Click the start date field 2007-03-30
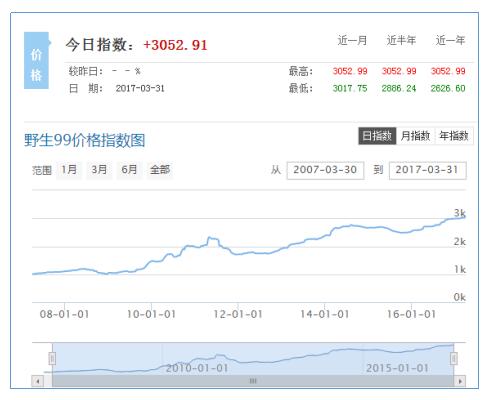This screenshot has height=400, width=491. pyautogui.click(x=325, y=170)
